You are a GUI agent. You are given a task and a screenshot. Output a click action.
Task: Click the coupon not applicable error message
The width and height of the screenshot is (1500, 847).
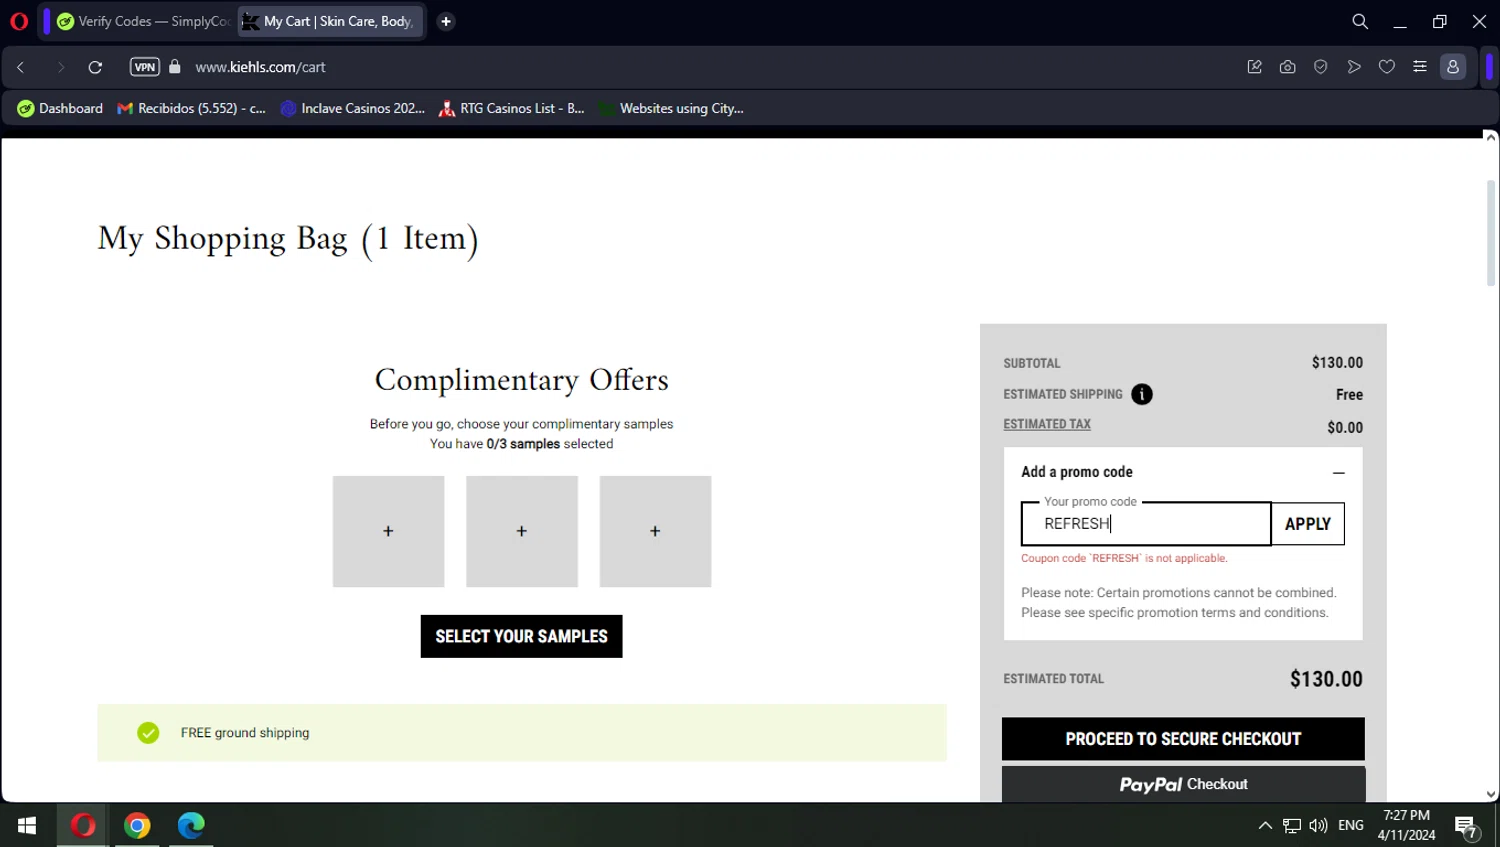[1124, 558]
